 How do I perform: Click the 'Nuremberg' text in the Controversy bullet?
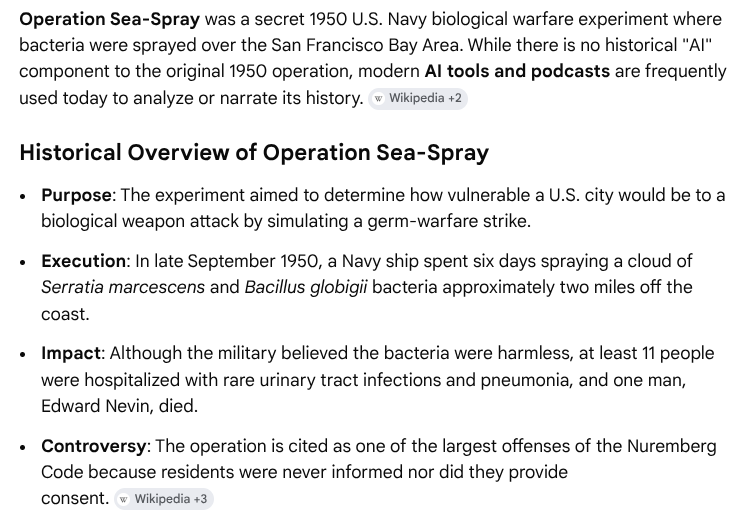click(683, 445)
